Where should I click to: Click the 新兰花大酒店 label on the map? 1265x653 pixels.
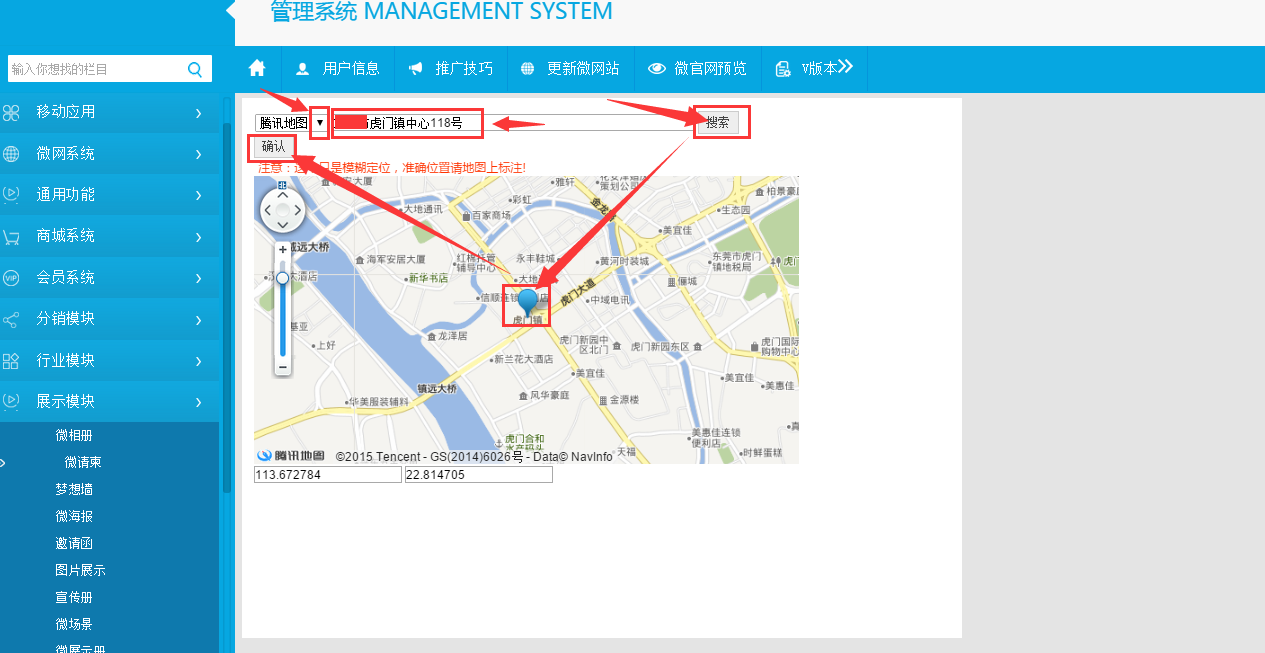point(522,359)
